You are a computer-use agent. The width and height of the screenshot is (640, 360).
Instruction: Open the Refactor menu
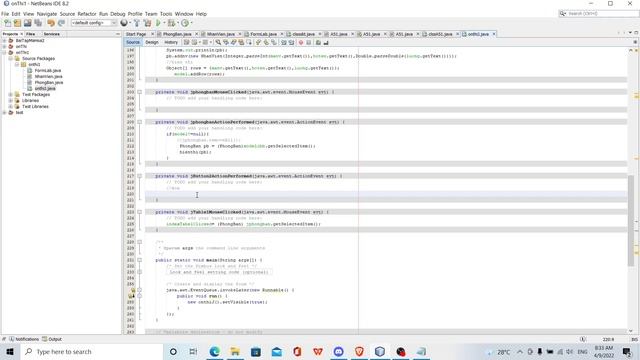pos(87,14)
